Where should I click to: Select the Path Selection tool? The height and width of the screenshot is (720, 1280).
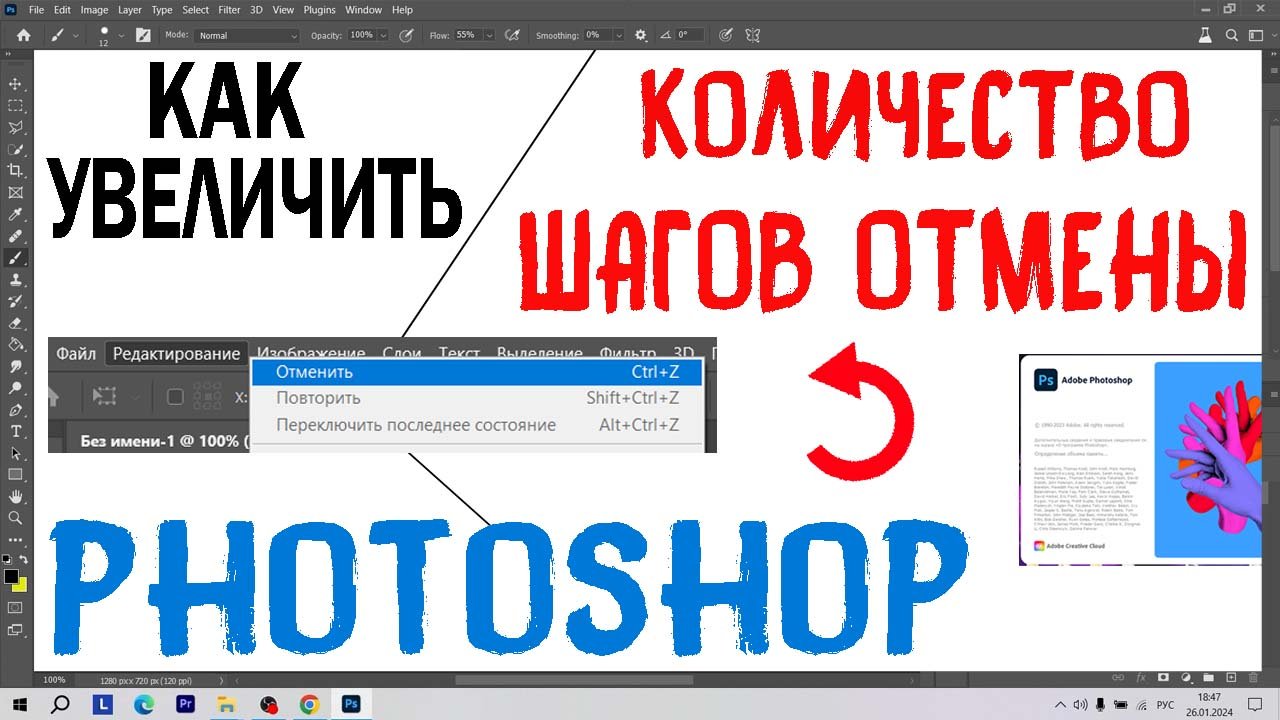(x=15, y=454)
